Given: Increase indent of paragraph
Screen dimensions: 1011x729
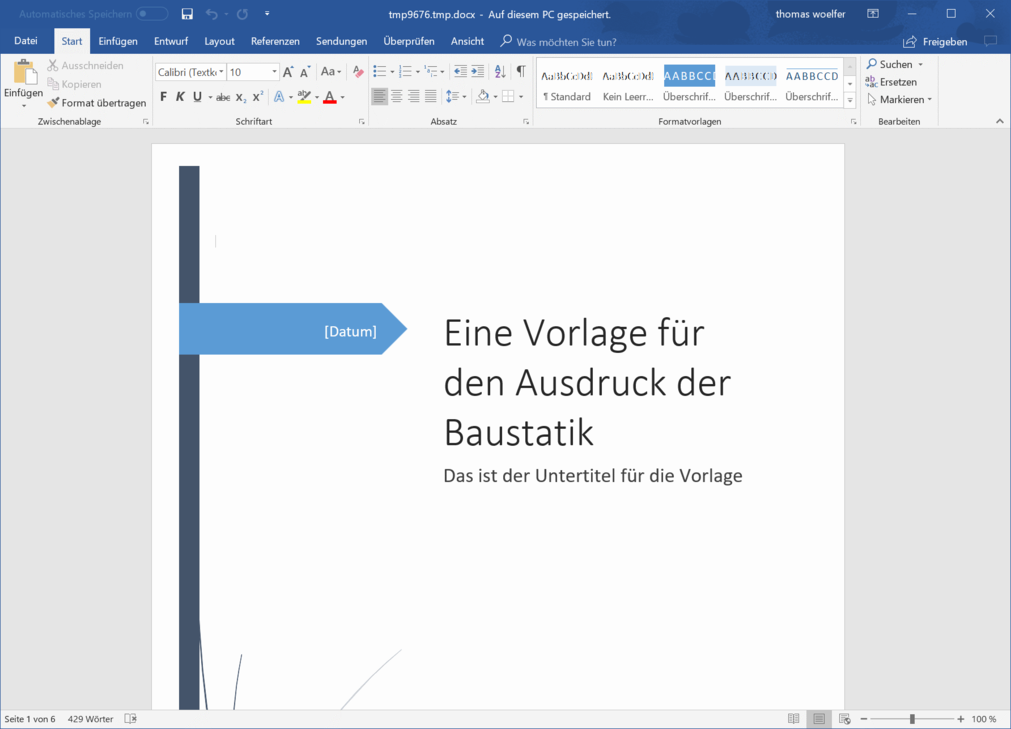Looking at the screenshot, I should pyautogui.click(x=477, y=71).
